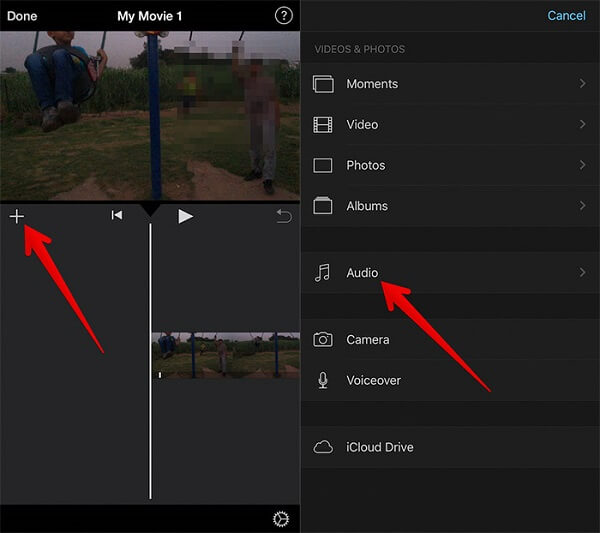The image size is (600, 533).
Task: Choose the iCloud Drive option
Action: [450, 447]
